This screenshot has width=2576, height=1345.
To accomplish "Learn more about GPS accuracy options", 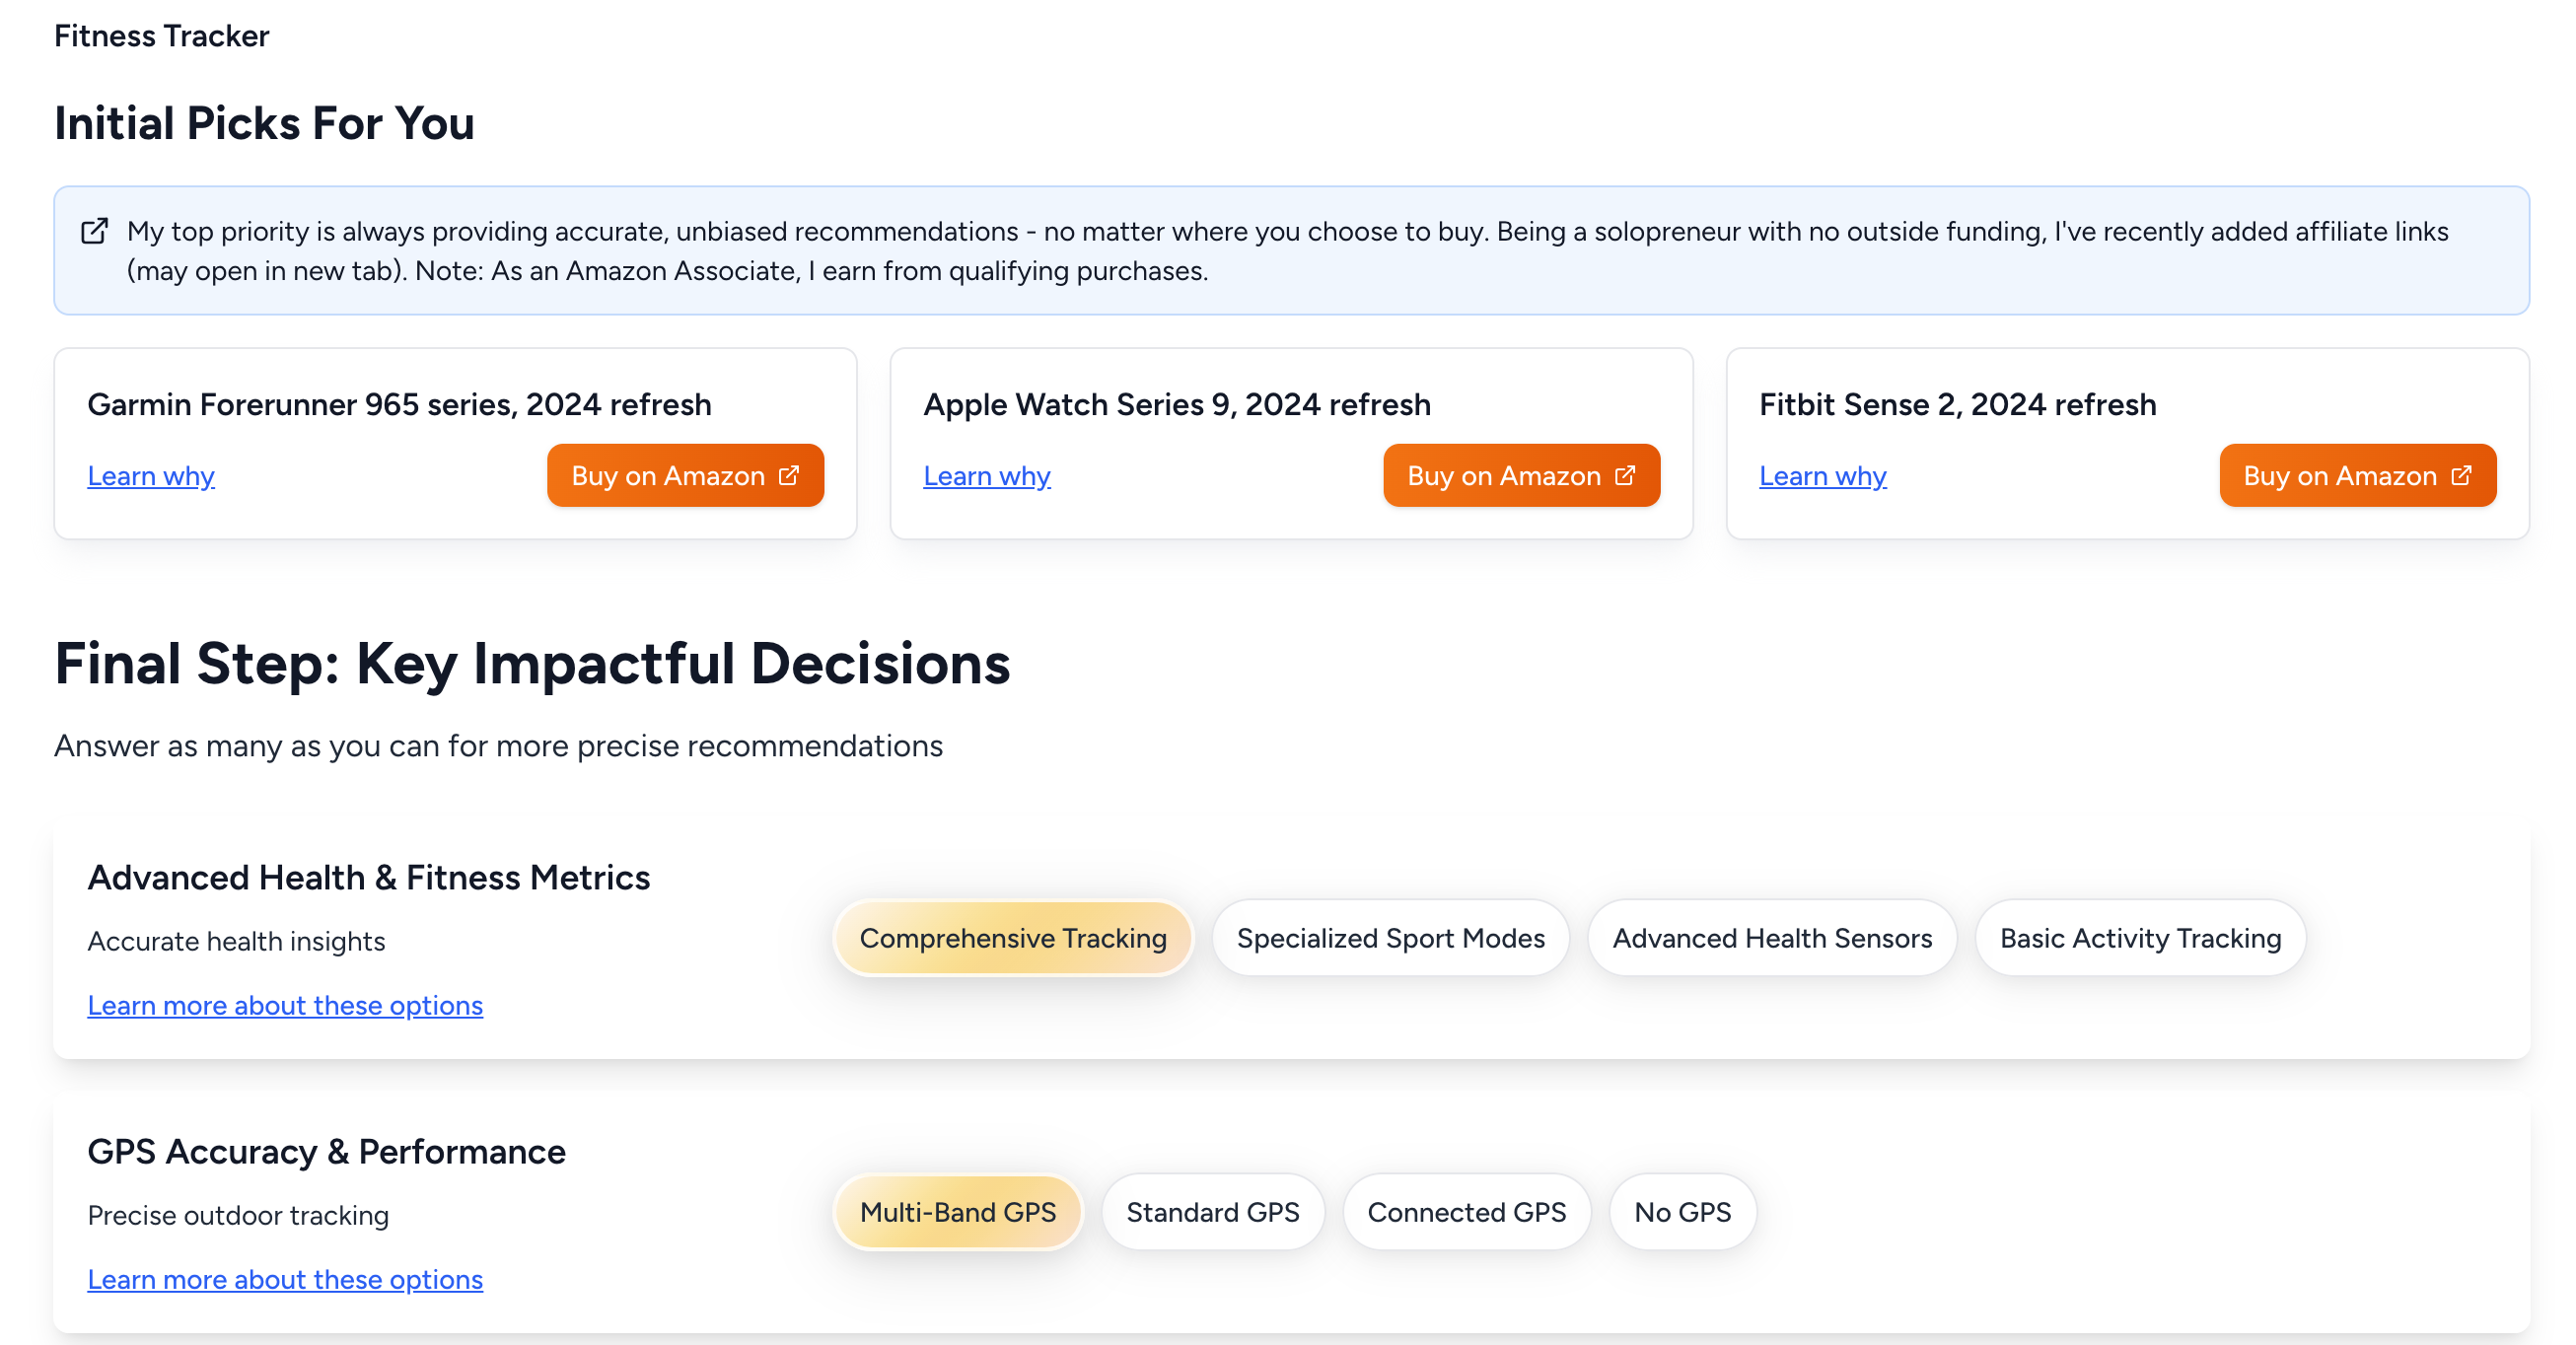I will coord(285,1279).
